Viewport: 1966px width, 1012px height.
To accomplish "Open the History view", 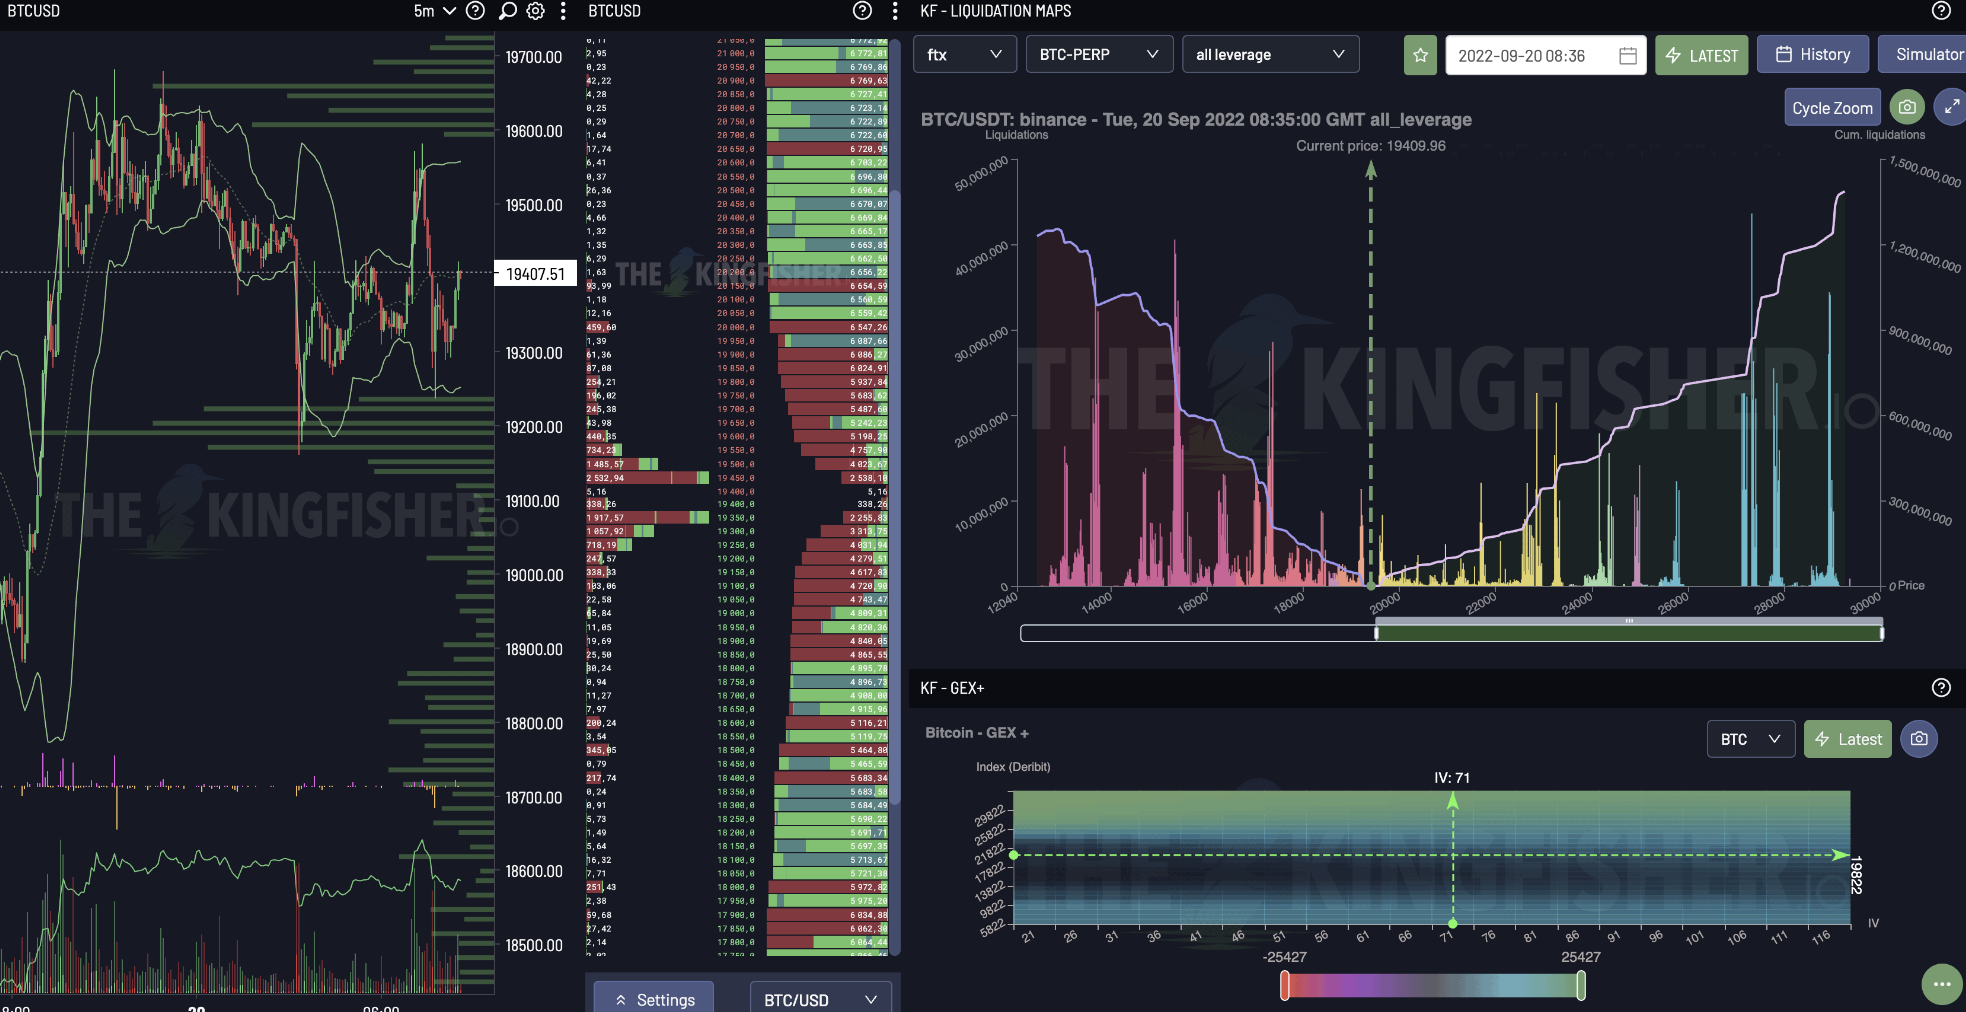I will [x=1812, y=55].
